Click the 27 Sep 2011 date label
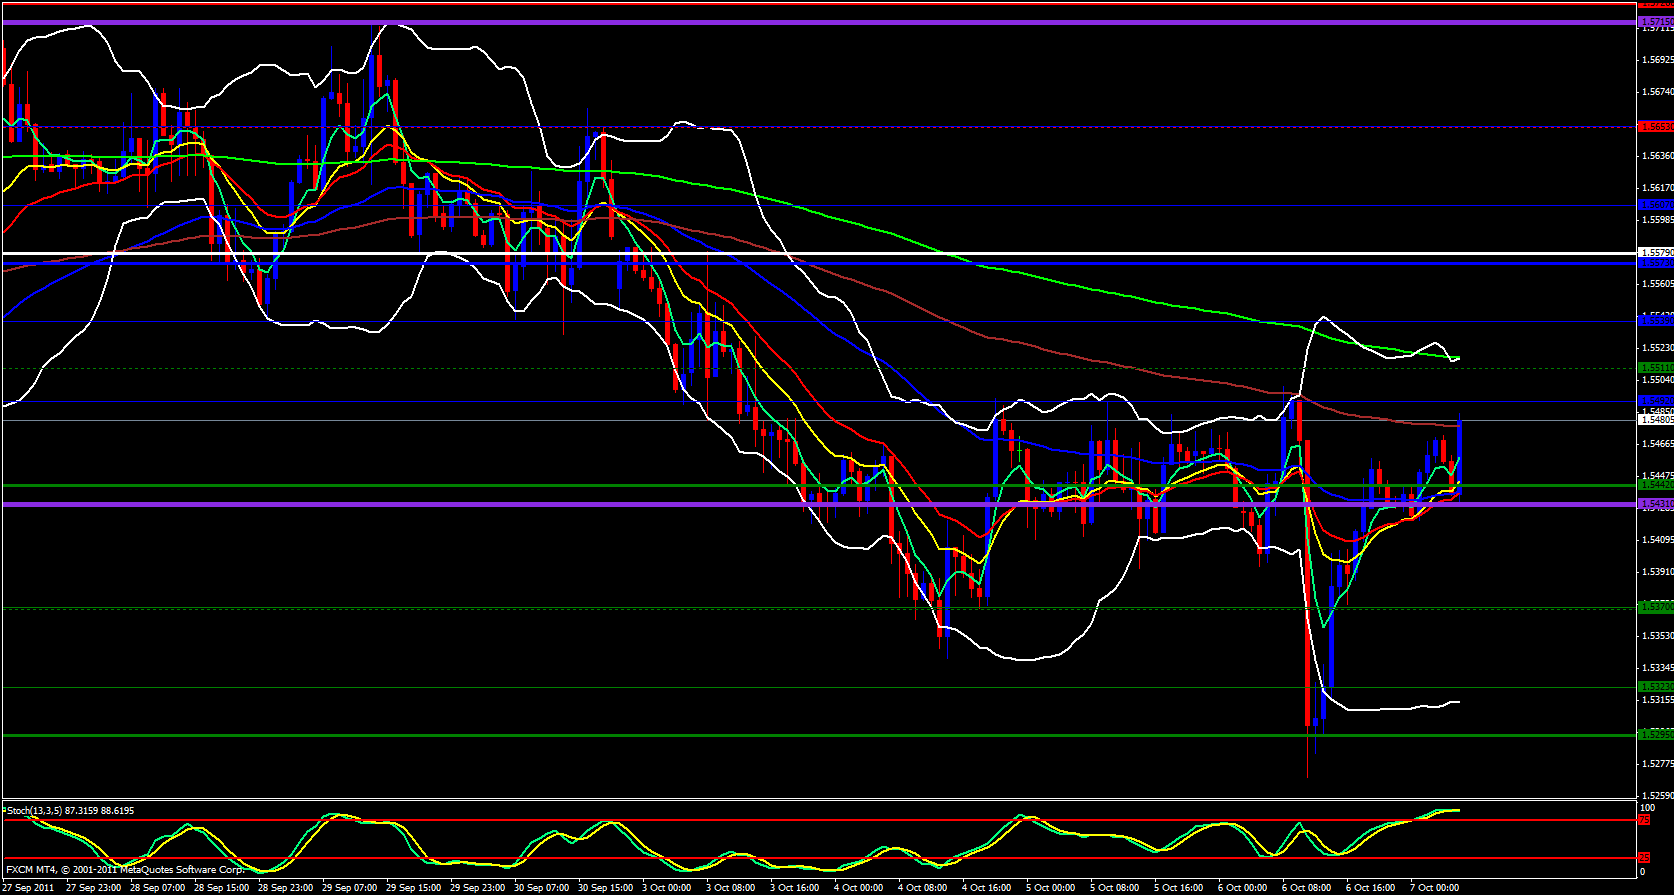The height and width of the screenshot is (895, 1674). pos(30,888)
